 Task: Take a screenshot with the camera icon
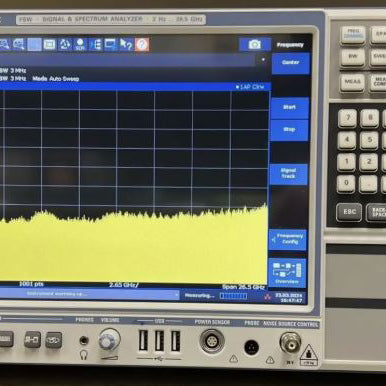(255, 44)
